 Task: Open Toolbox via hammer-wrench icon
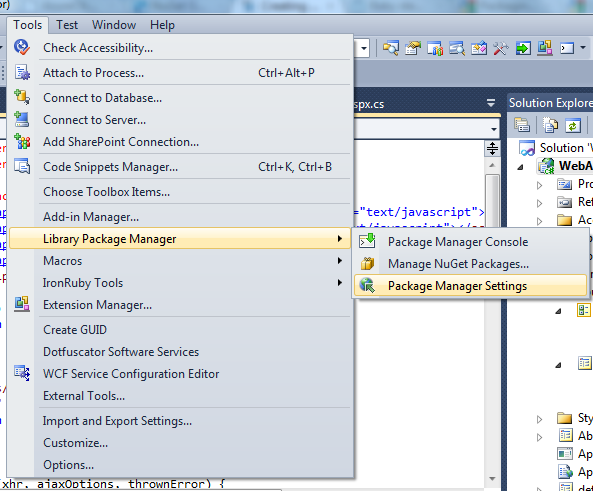coord(501,48)
